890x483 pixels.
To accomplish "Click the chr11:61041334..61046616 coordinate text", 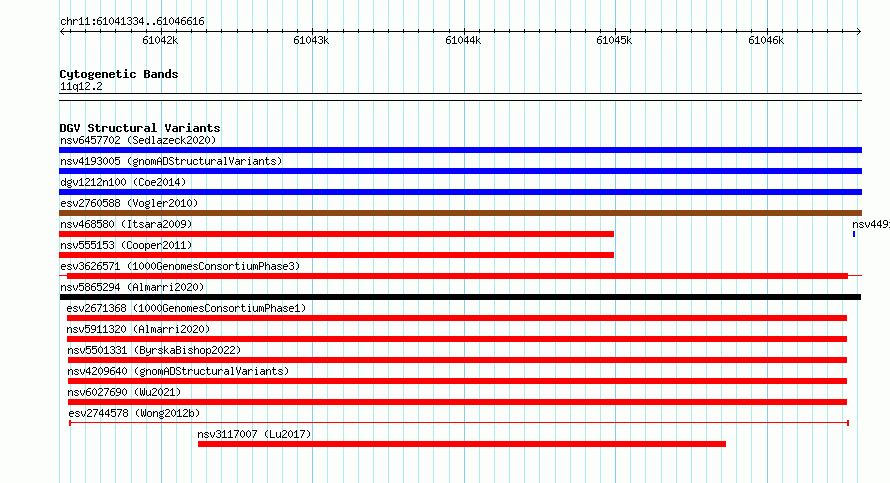I will click(132, 22).
